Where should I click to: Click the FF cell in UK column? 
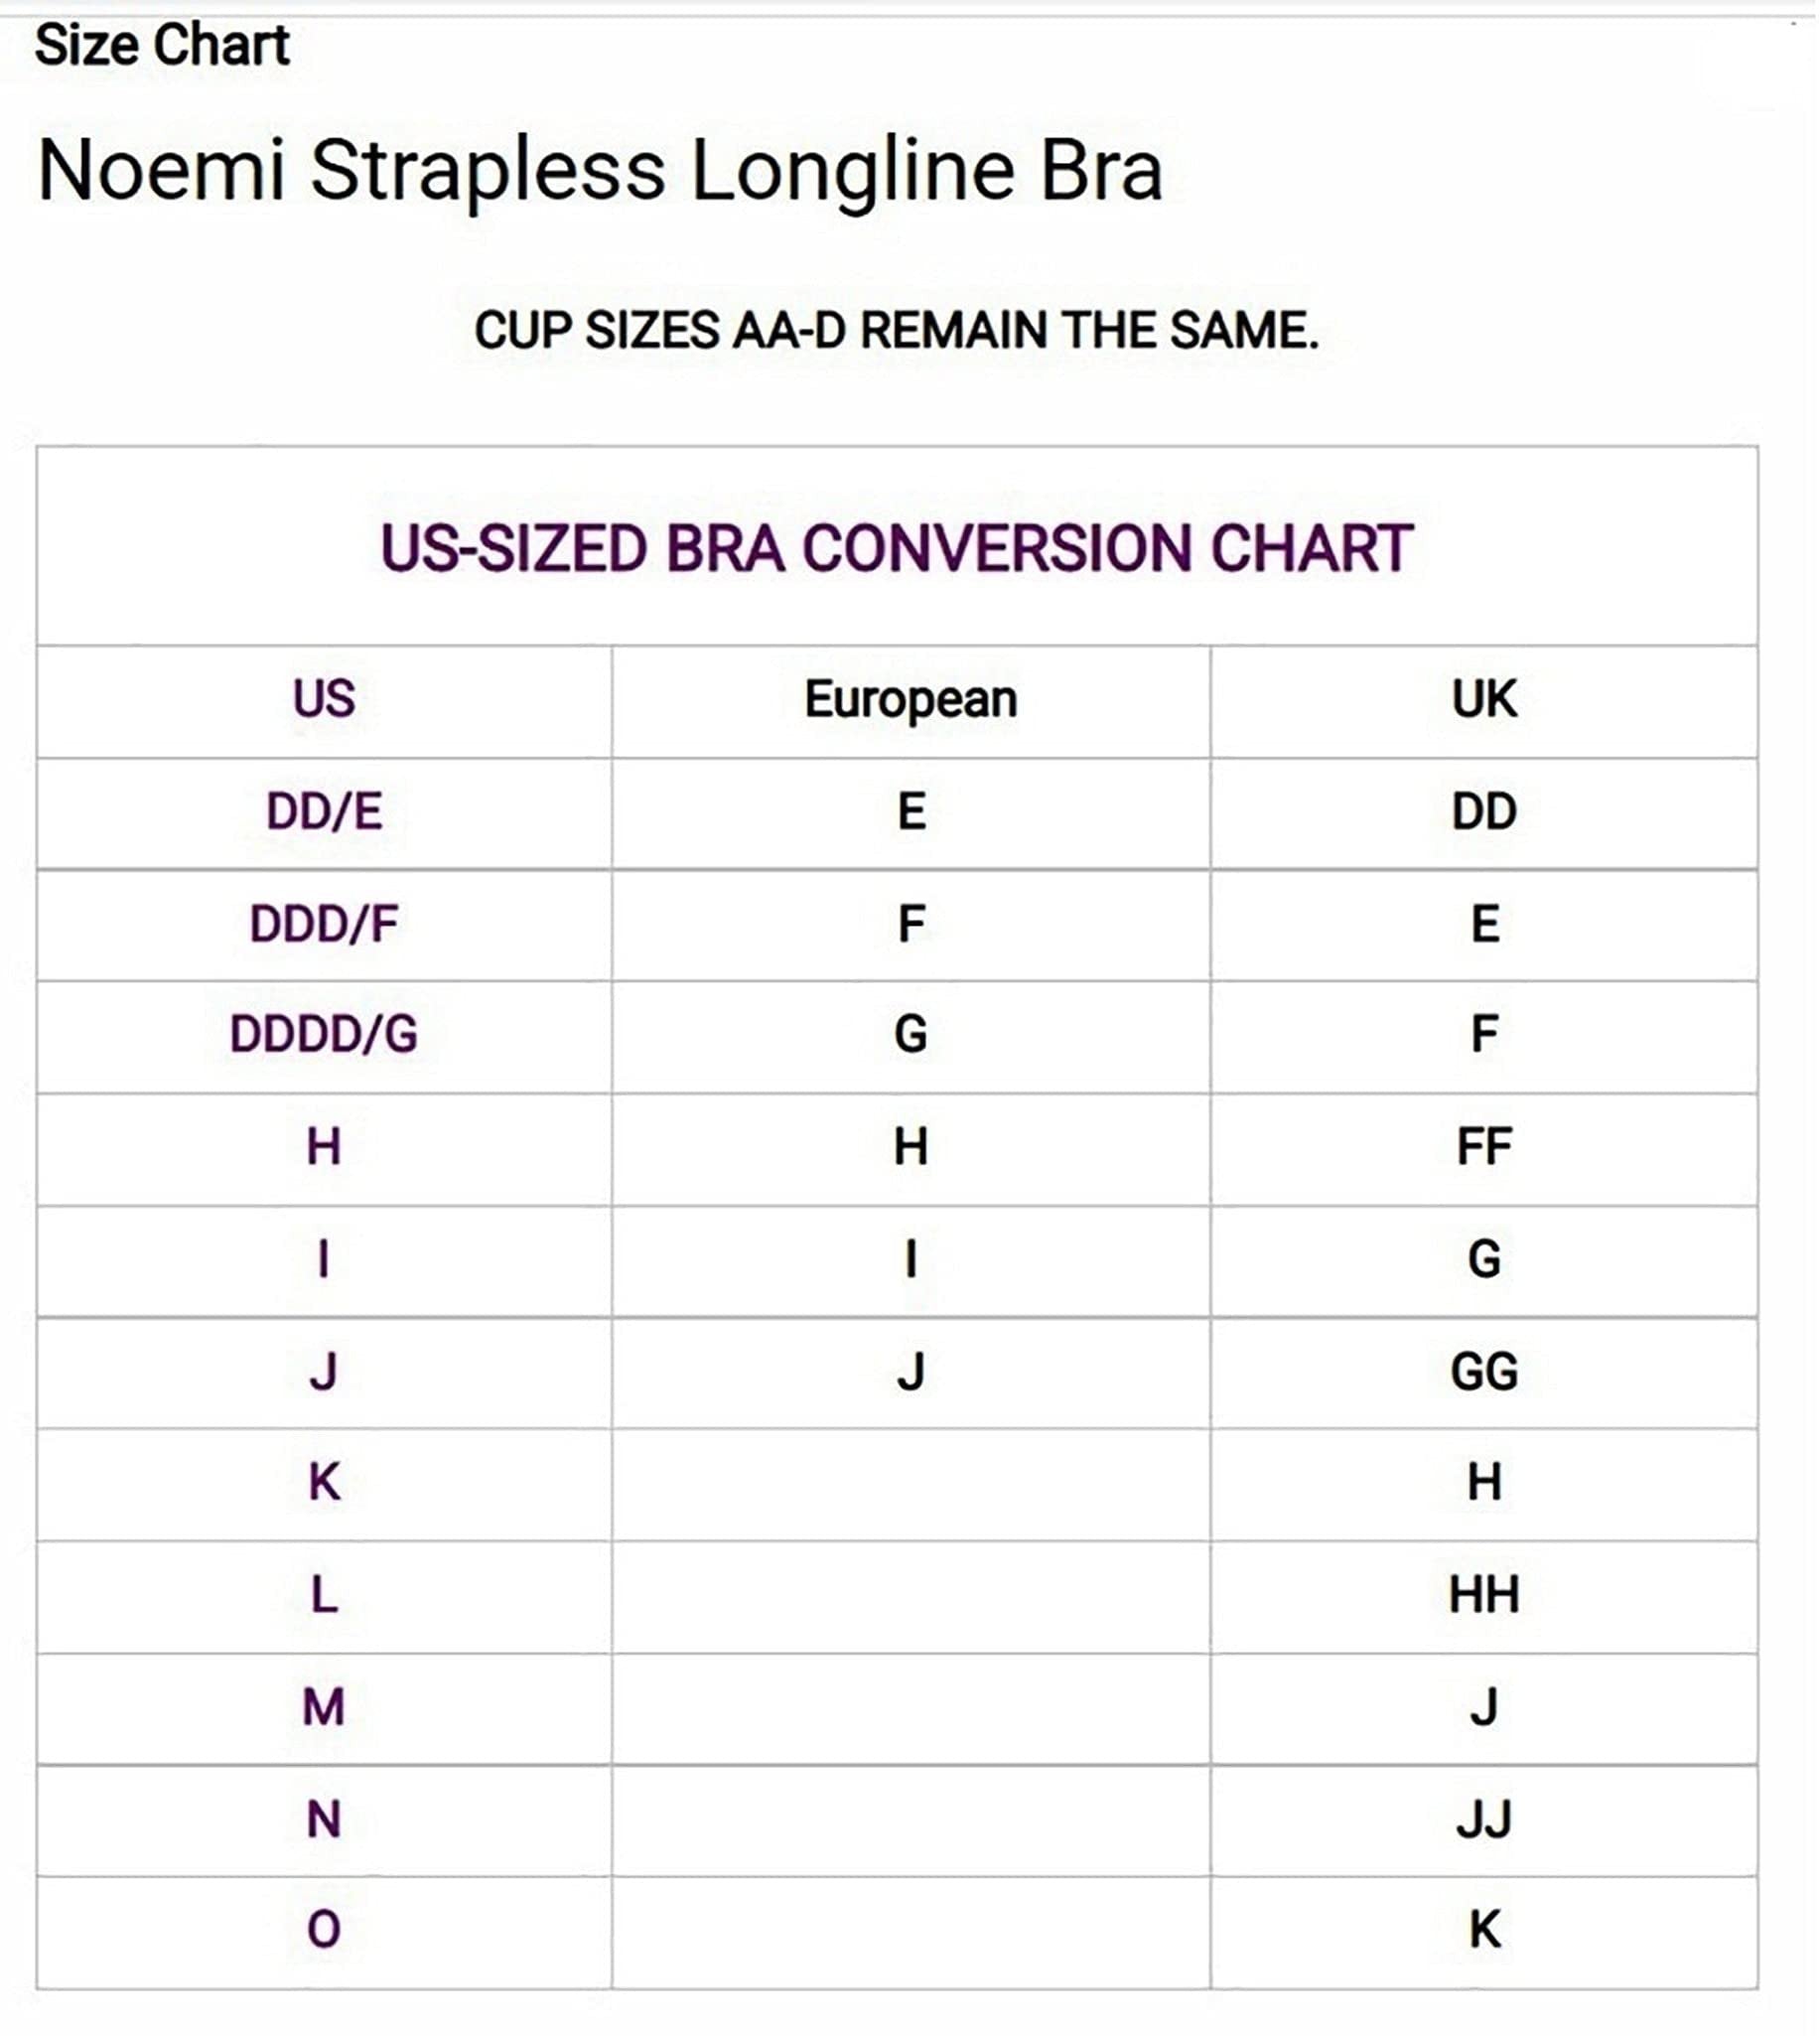[1484, 1147]
